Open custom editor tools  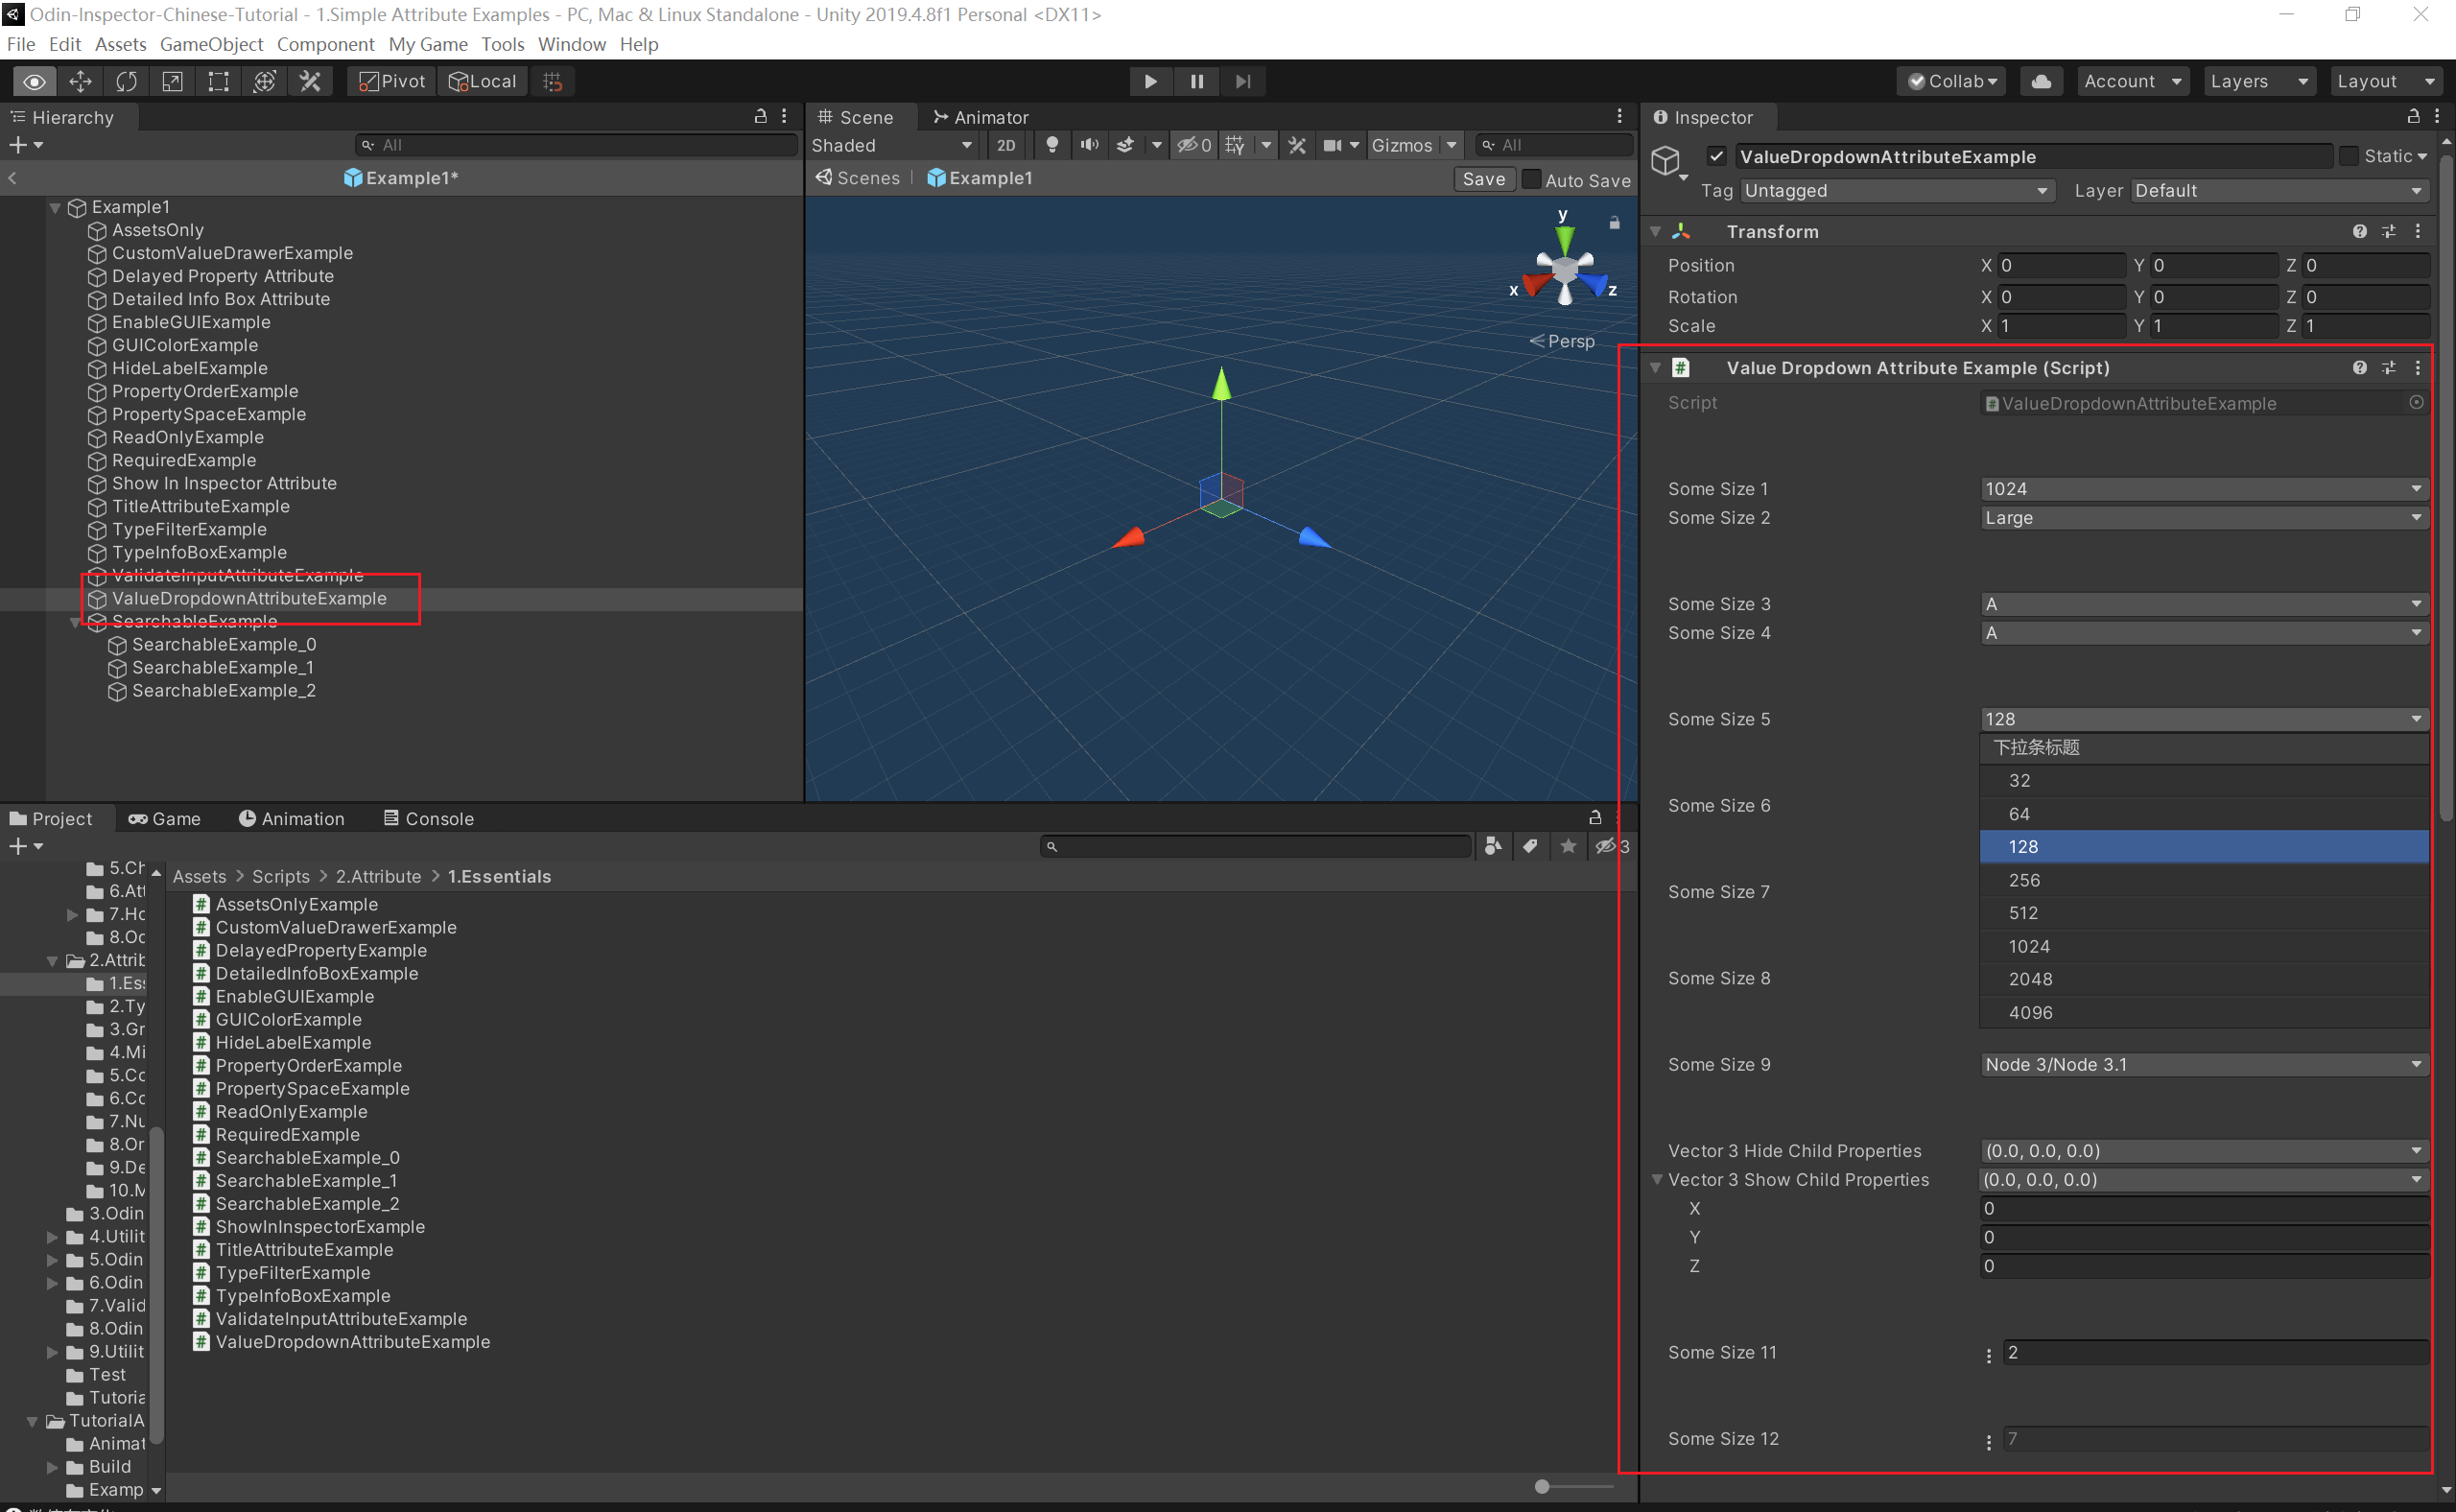pos(310,81)
